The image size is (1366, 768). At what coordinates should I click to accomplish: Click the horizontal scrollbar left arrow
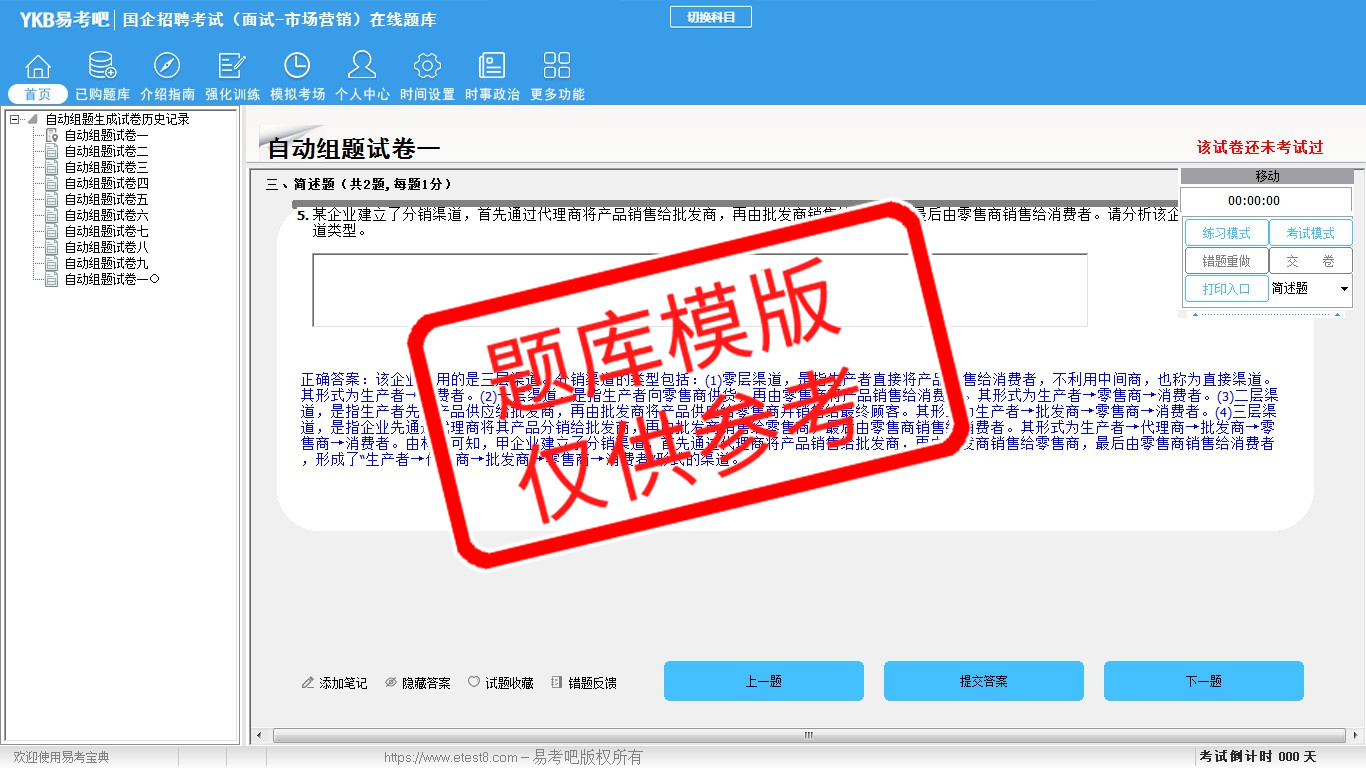261,736
